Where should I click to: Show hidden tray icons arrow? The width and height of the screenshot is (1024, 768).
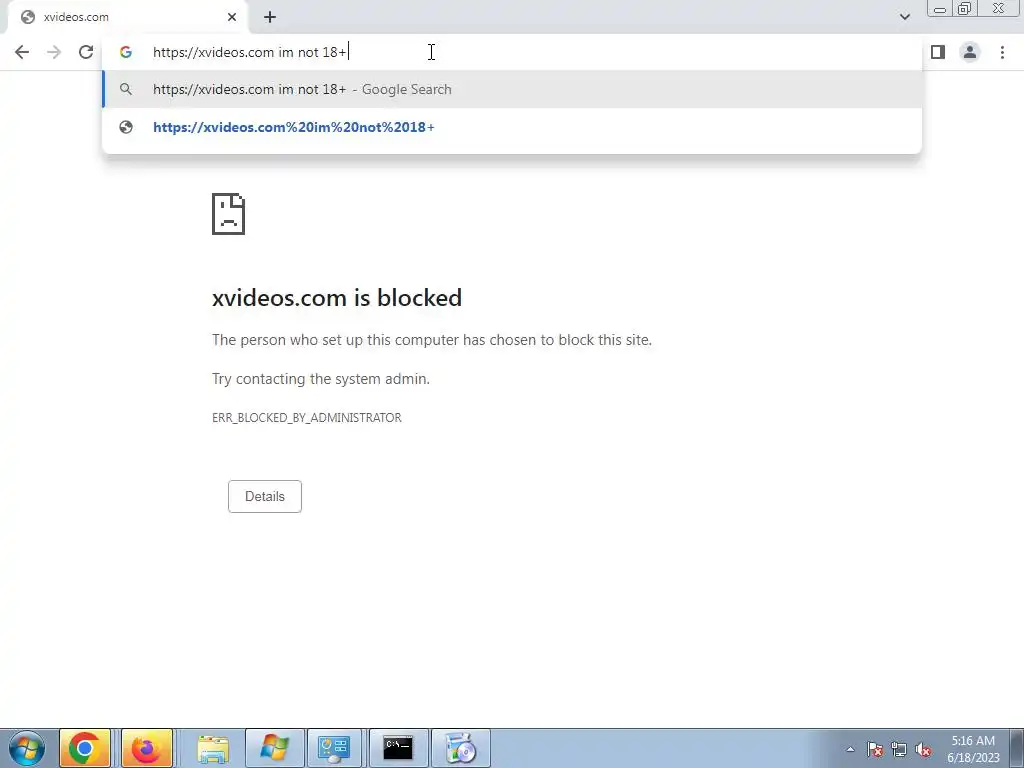click(850, 749)
